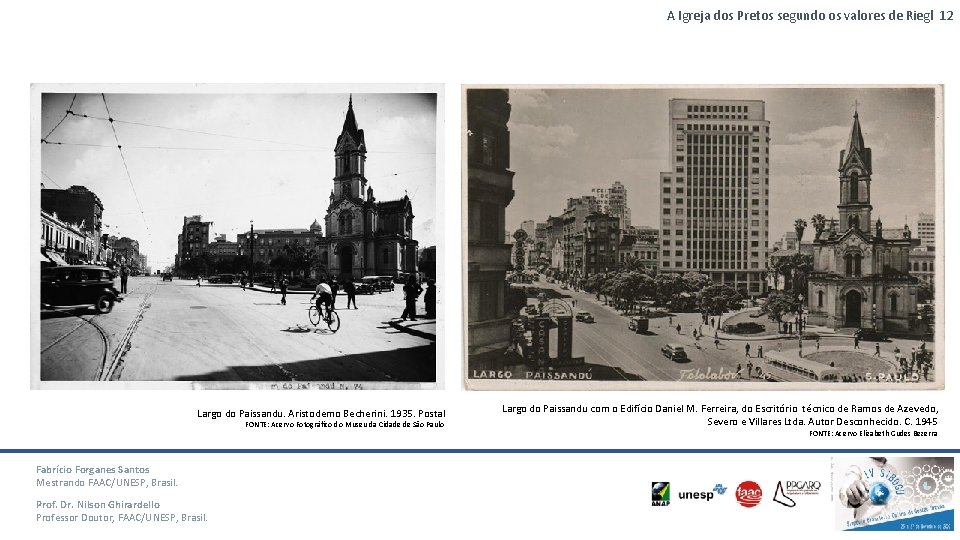Screen dimensions: 960x540
Task: Click 'FONTE: Acervo Elisabeth Gudes Bezerra'
Action: pyautogui.click(x=873, y=433)
